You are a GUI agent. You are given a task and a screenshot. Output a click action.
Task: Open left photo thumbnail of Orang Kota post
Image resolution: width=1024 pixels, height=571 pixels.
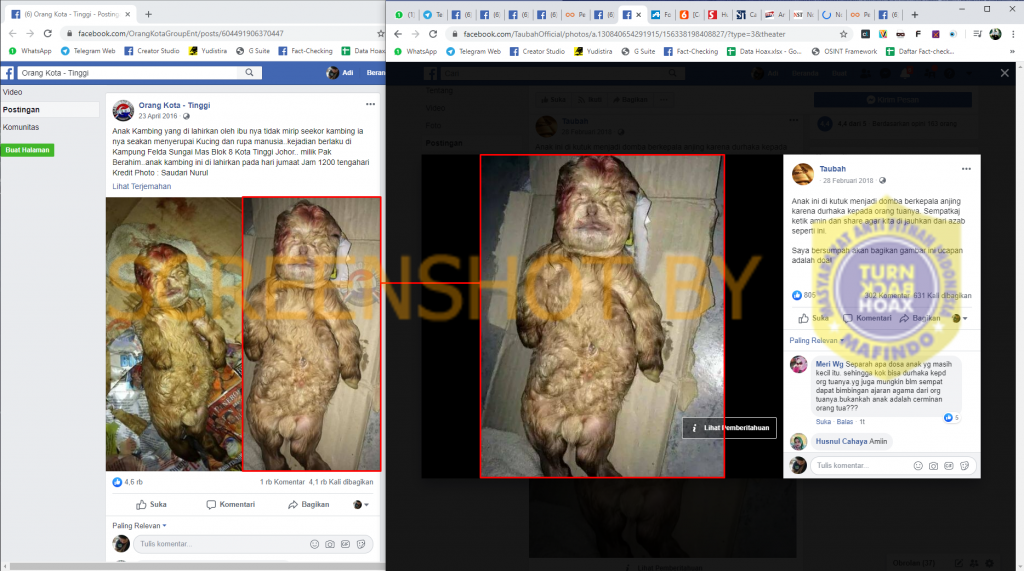[174, 334]
